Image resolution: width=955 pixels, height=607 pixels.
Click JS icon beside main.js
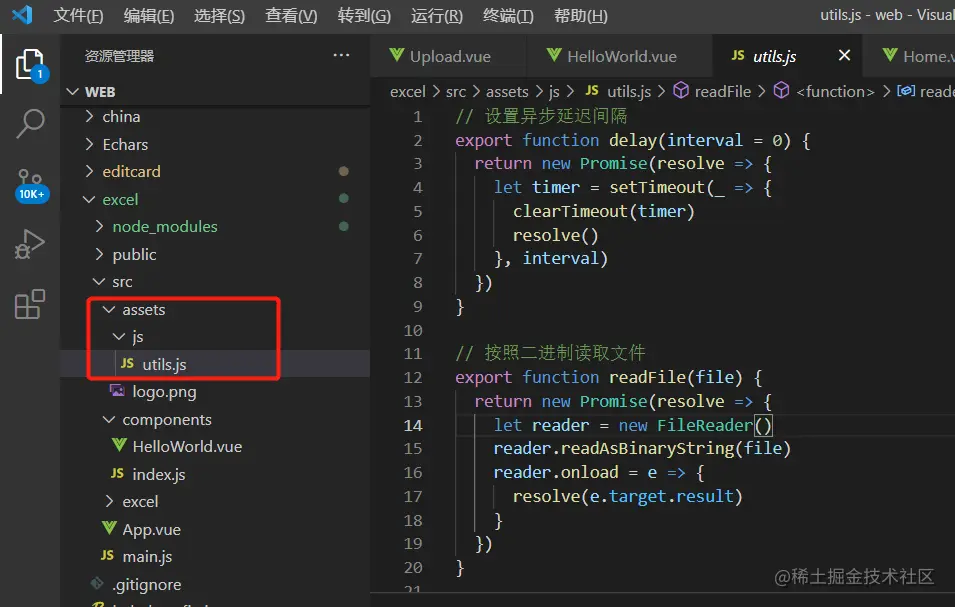[x=107, y=555]
